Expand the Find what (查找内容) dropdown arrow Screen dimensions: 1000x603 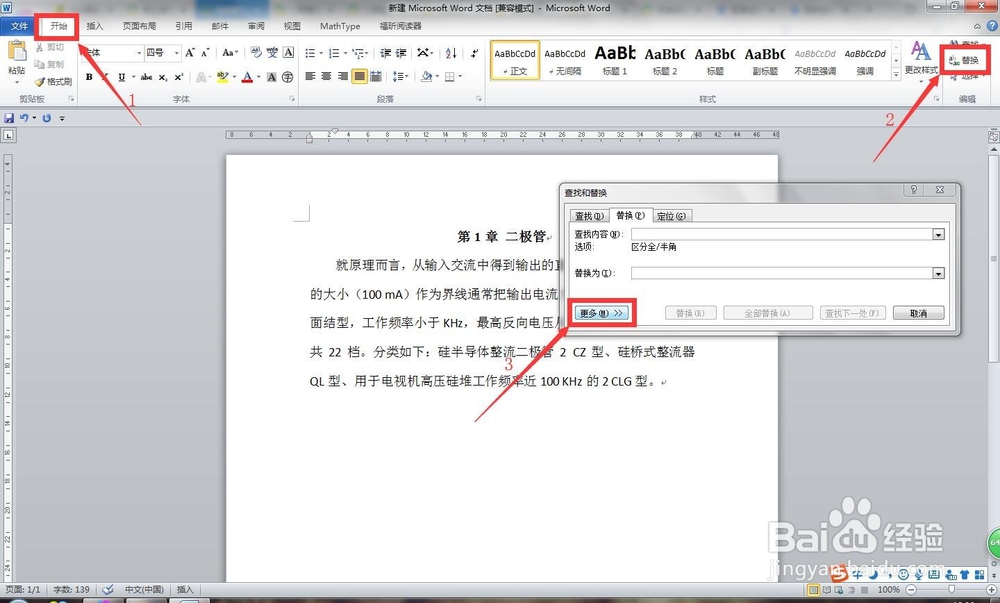(x=938, y=235)
